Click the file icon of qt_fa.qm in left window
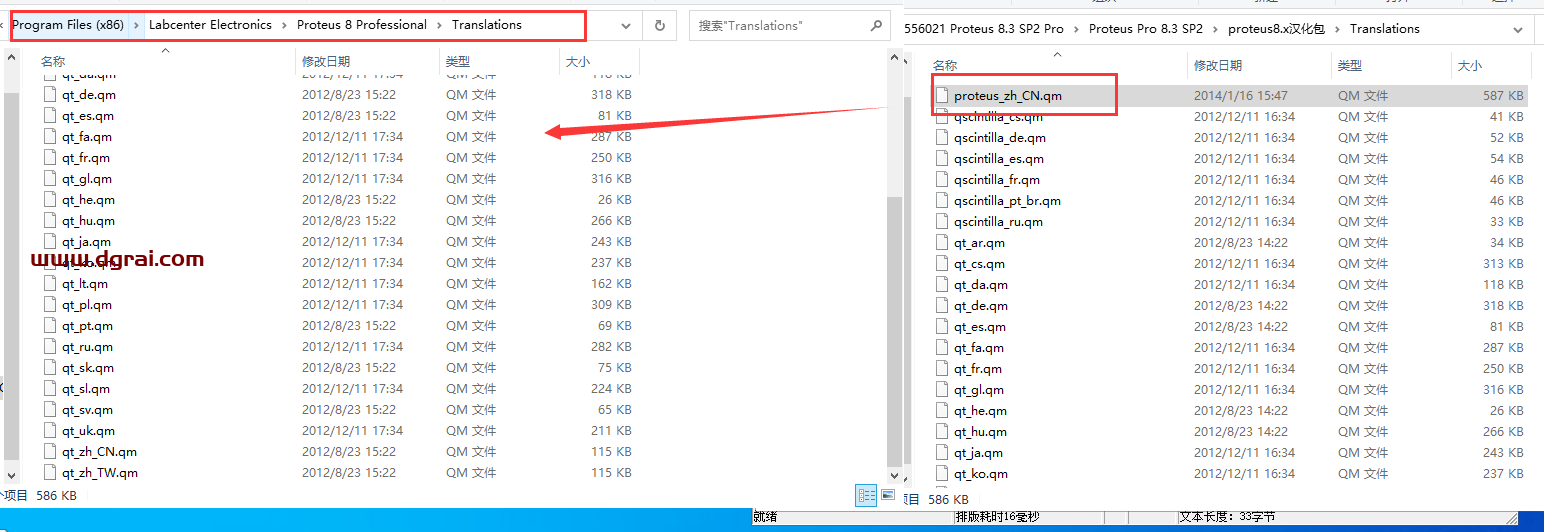 [52, 137]
